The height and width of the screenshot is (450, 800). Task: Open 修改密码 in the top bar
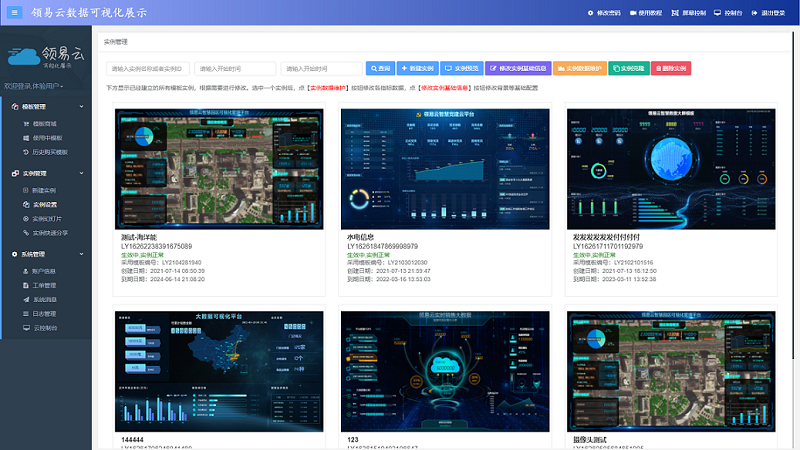click(604, 13)
